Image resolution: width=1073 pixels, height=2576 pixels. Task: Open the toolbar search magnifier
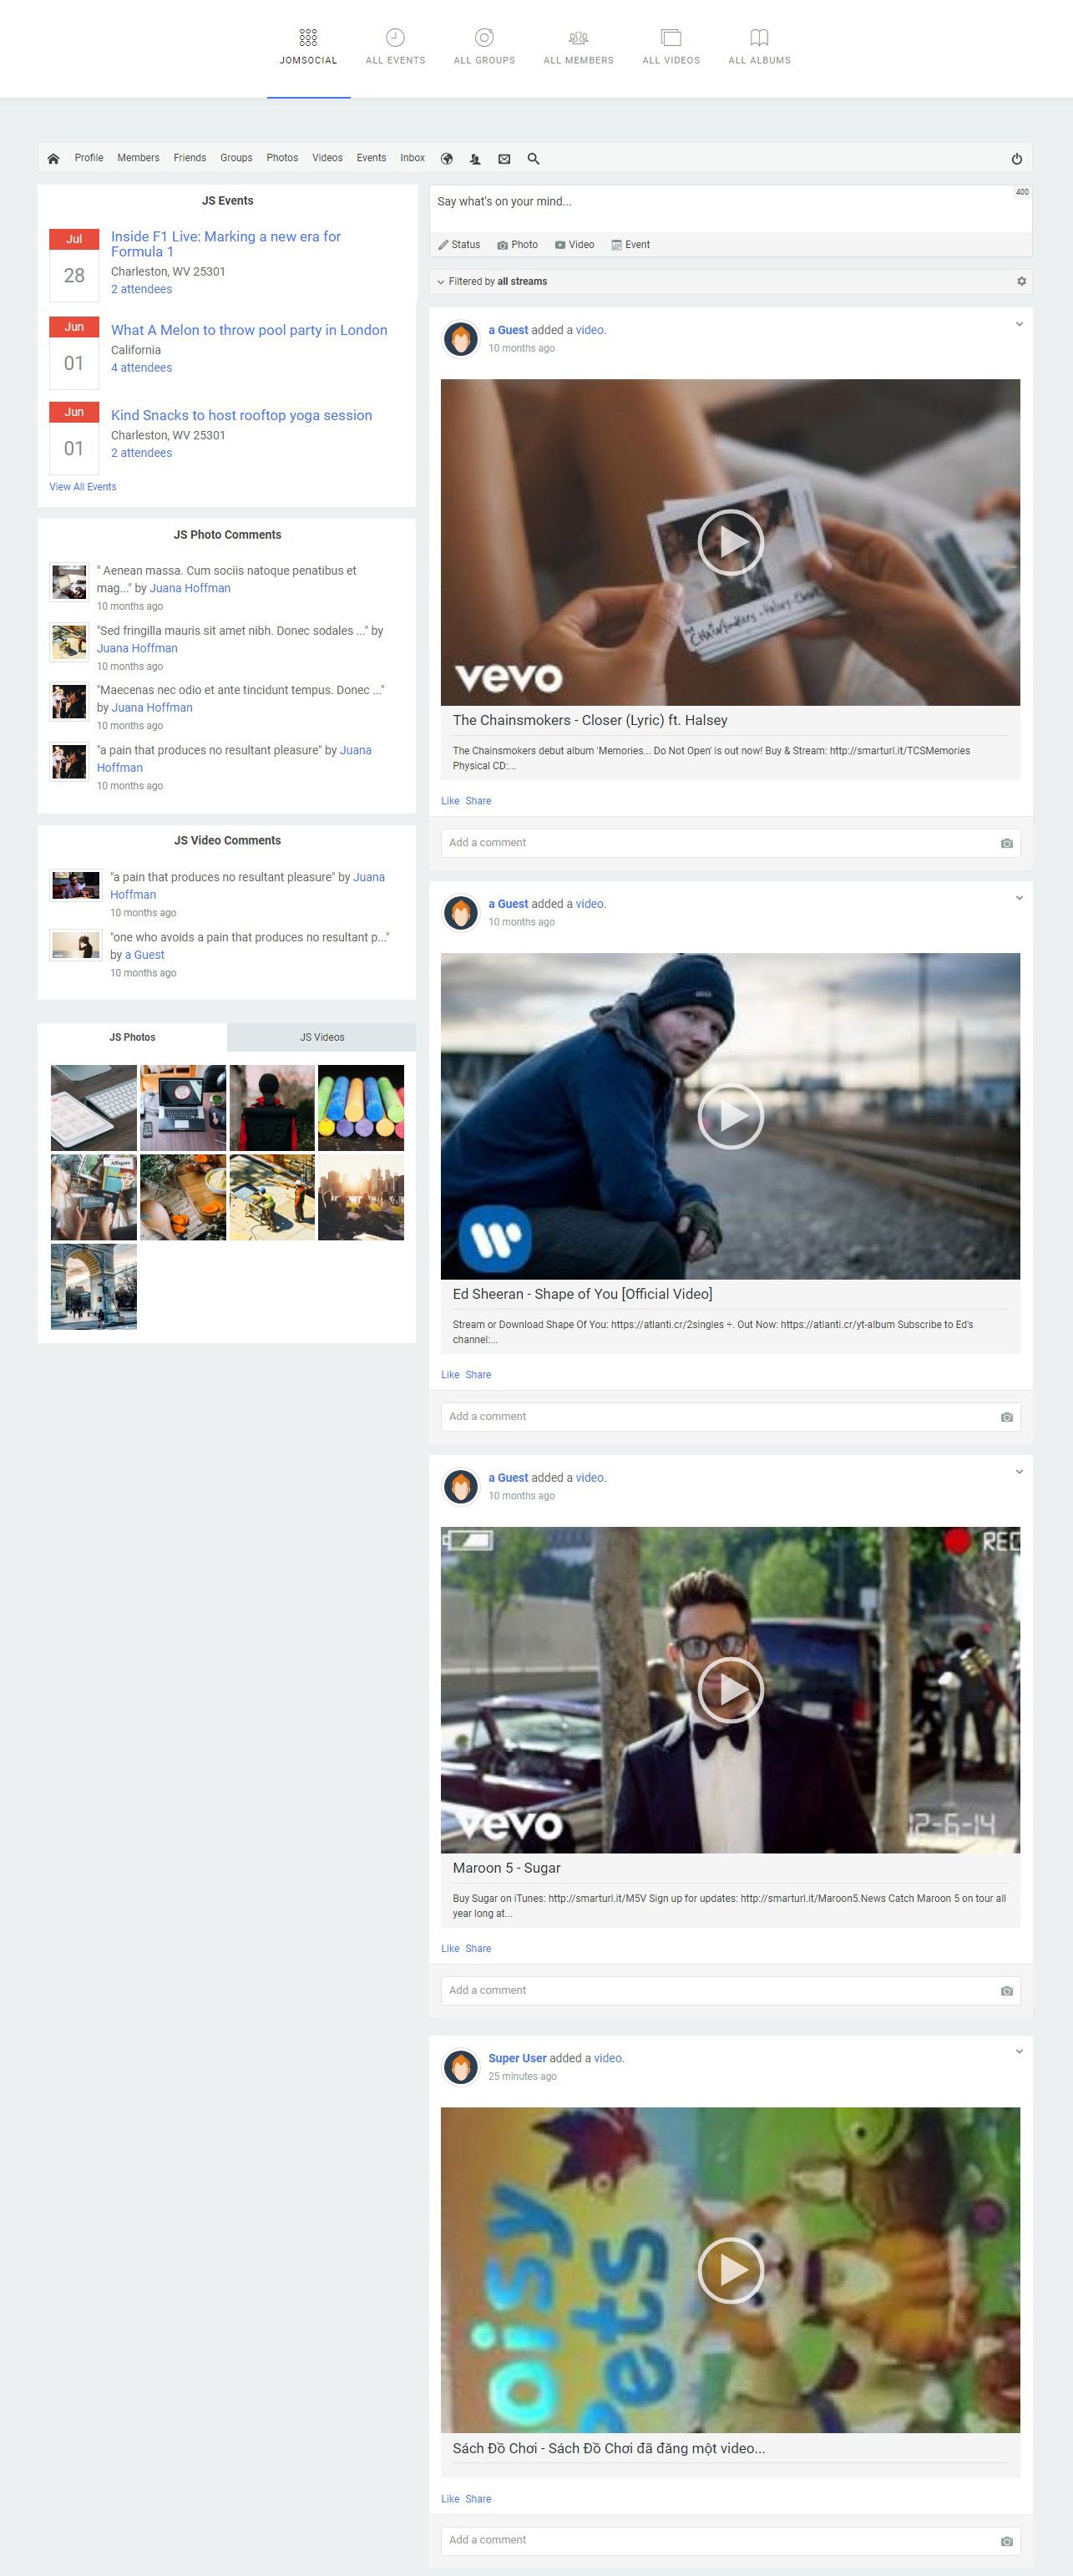[x=533, y=158]
